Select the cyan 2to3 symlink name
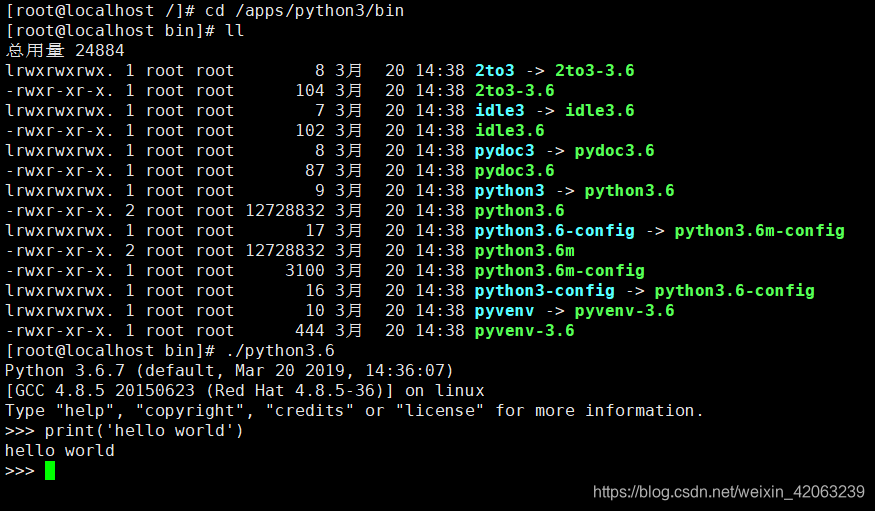The image size is (875, 511). [x=494, y=71]
